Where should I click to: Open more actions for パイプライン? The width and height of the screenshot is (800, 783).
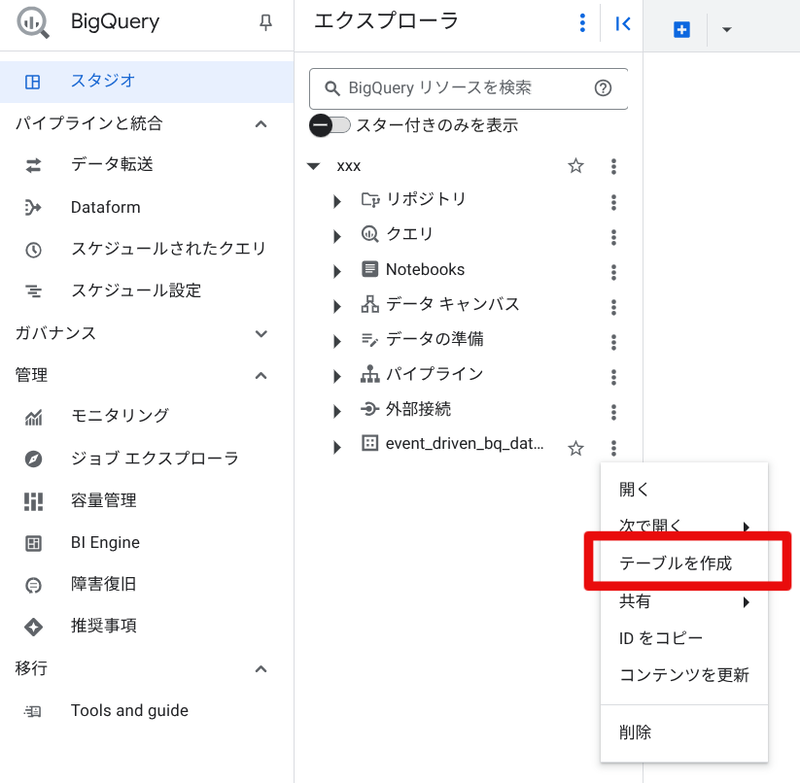(x=613, y=377)
